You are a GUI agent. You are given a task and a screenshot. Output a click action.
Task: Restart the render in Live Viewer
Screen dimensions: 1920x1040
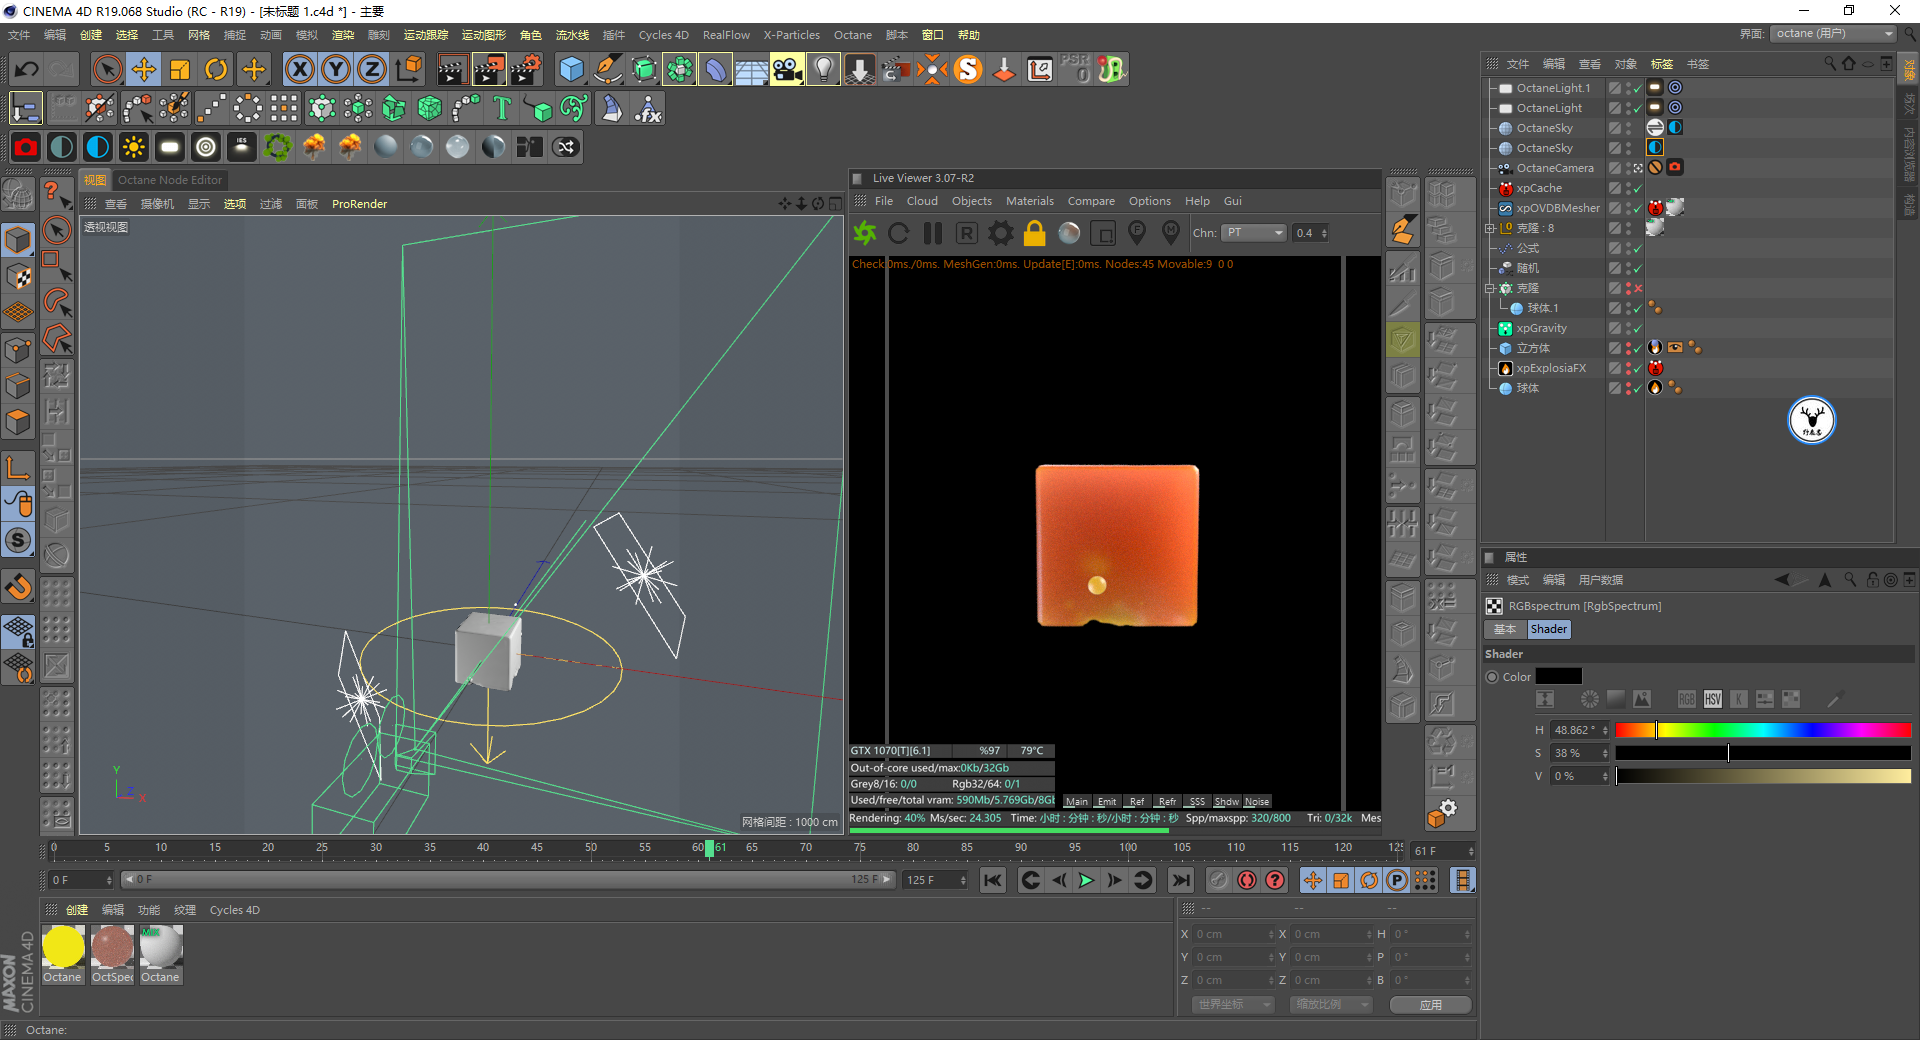tap(898, 233)
